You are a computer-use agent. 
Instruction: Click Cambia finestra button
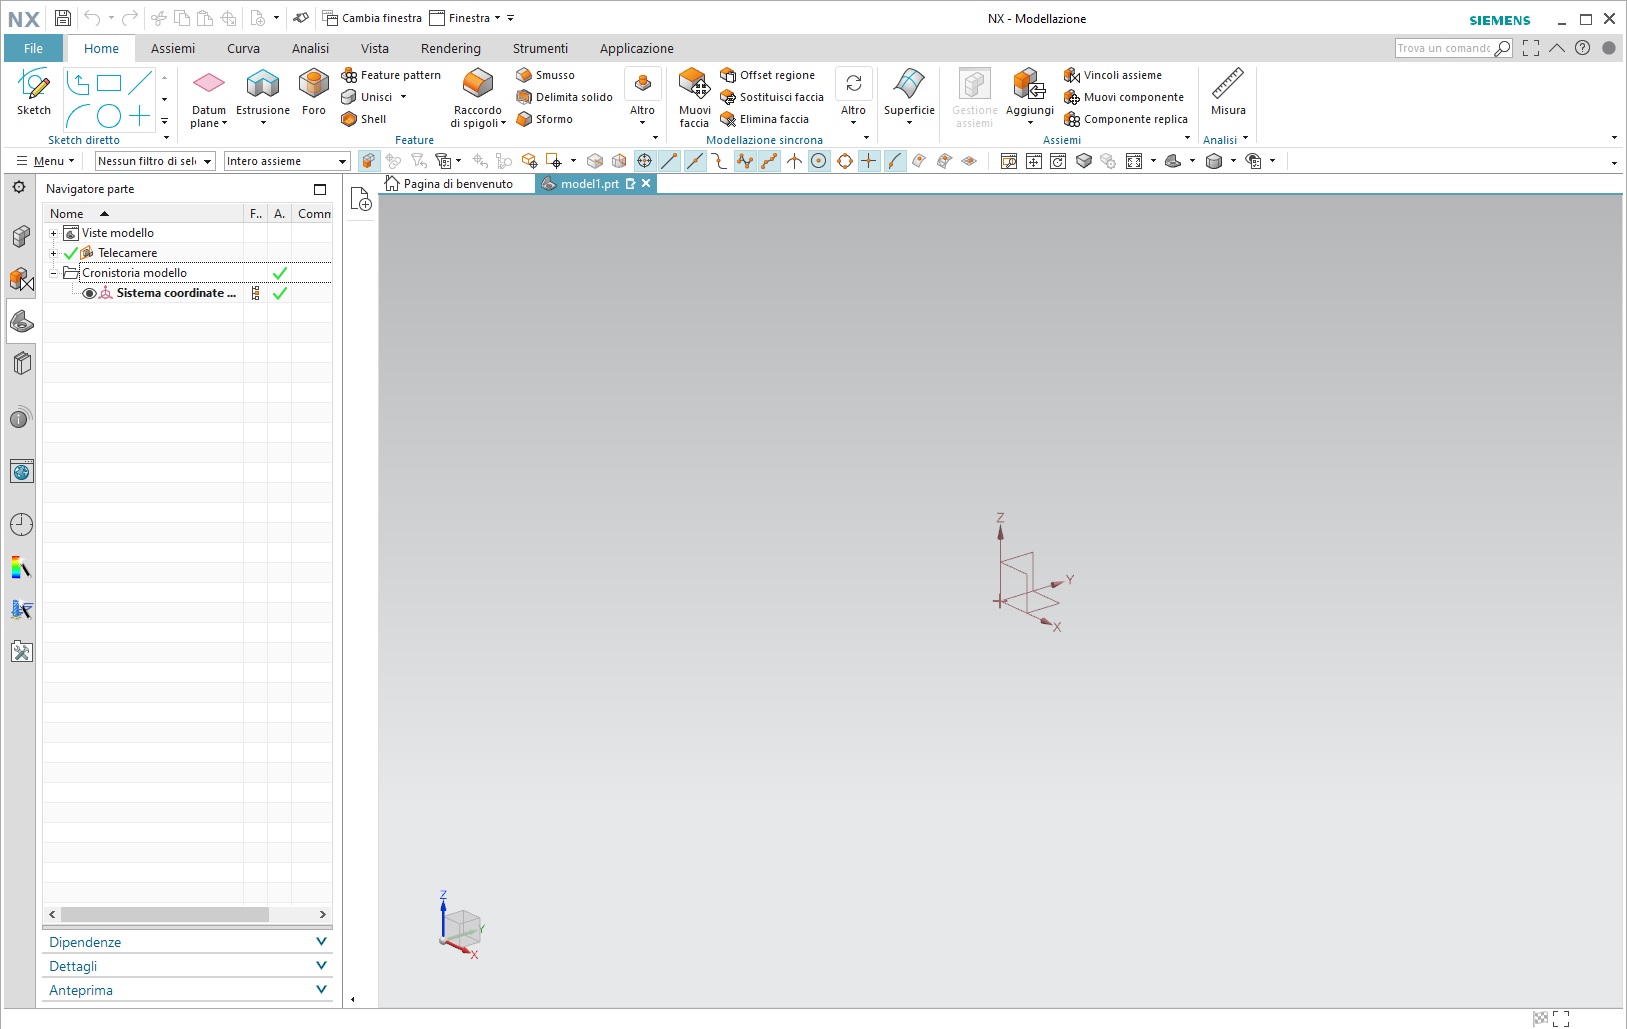pos(372,18)
